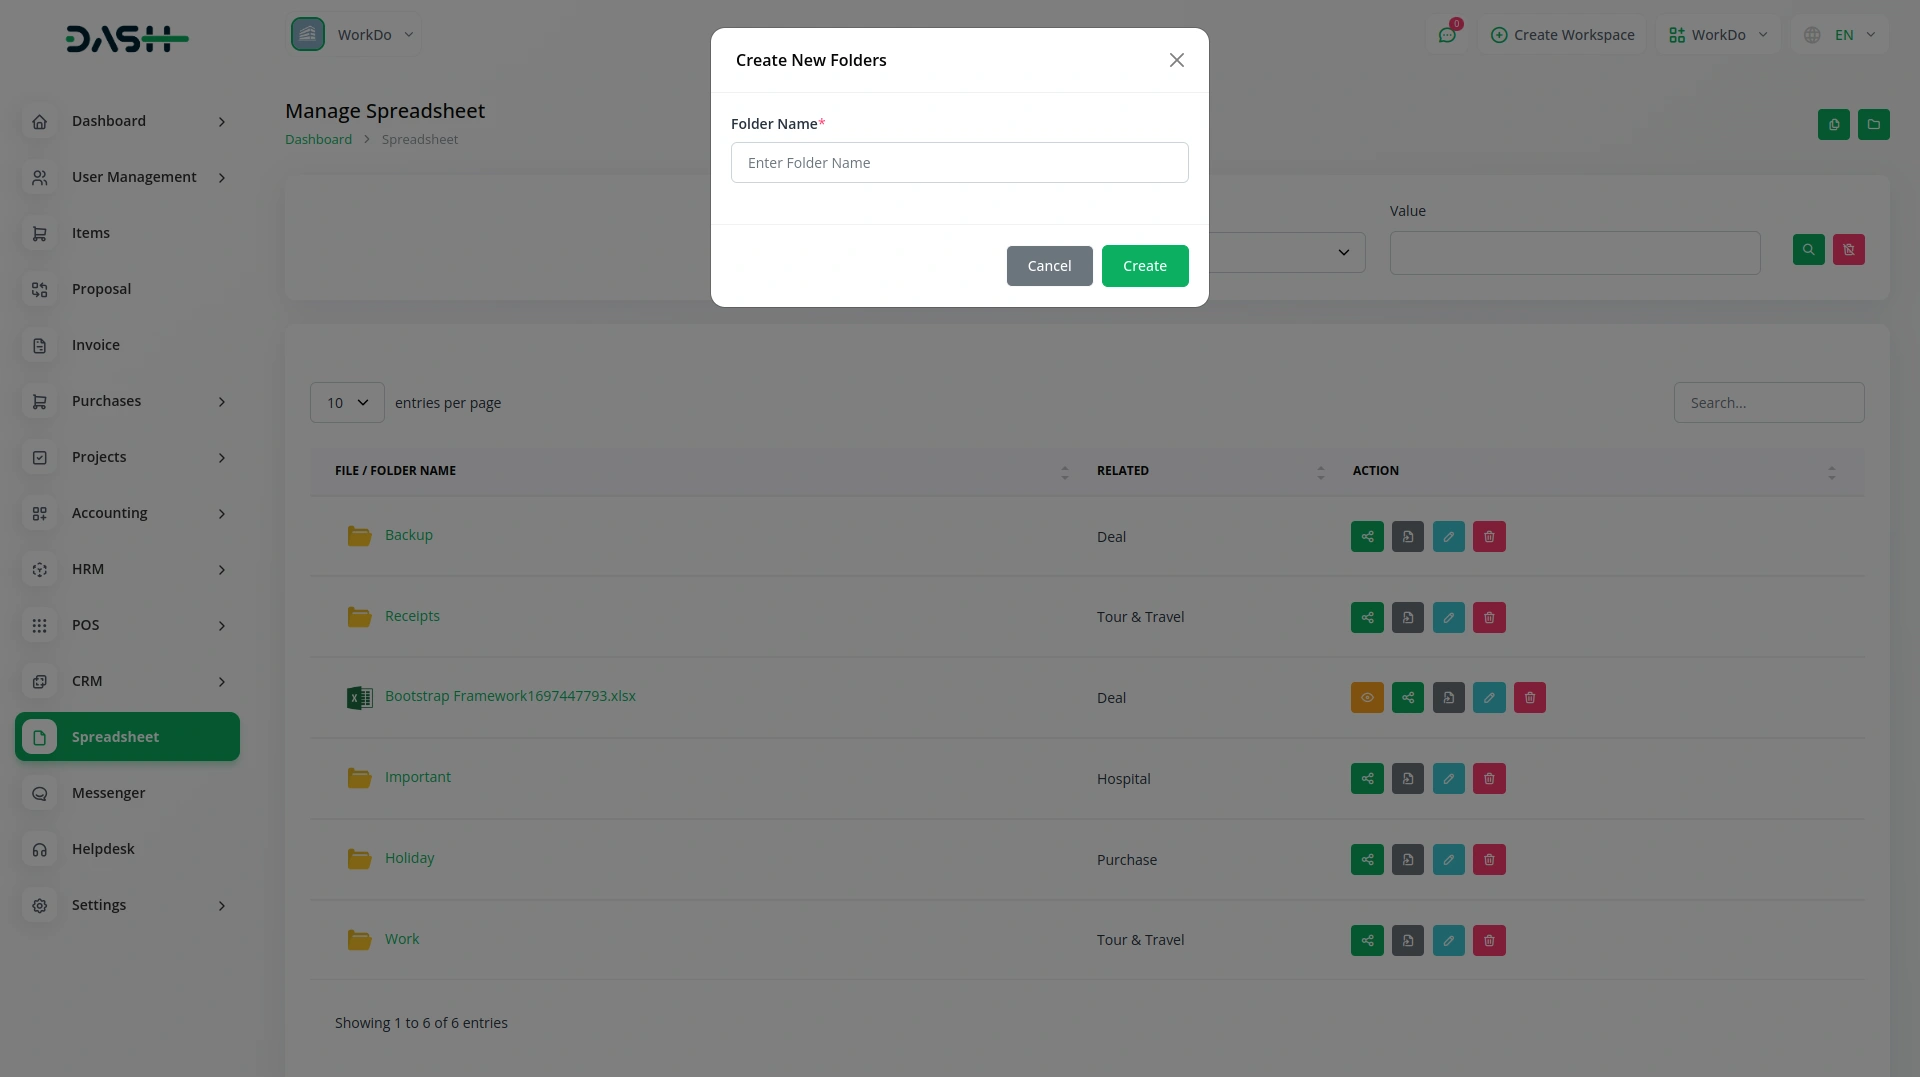Click the messages chat icon in header
1920x1077 pixels.
click(x=1447, y=35)
